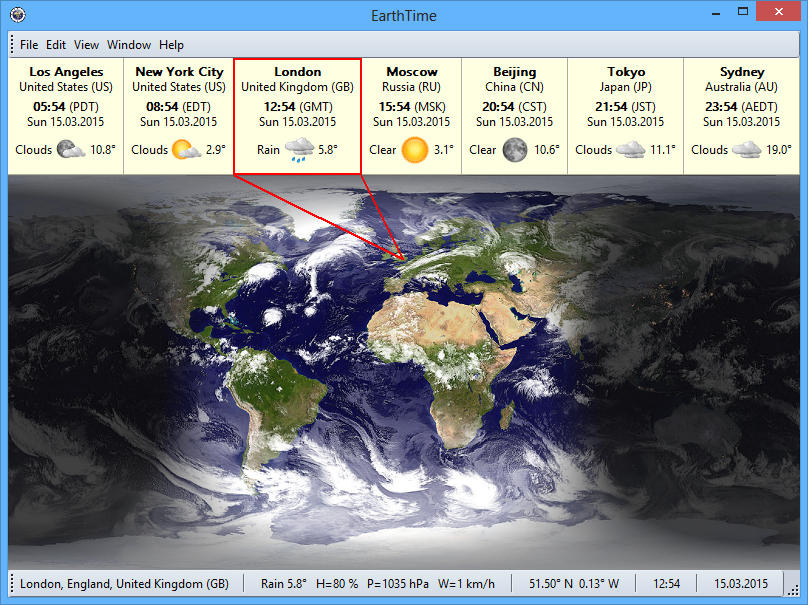Select the Moscow city heading
Viewport: 808px width, 605px height.
tap(412, 72)
